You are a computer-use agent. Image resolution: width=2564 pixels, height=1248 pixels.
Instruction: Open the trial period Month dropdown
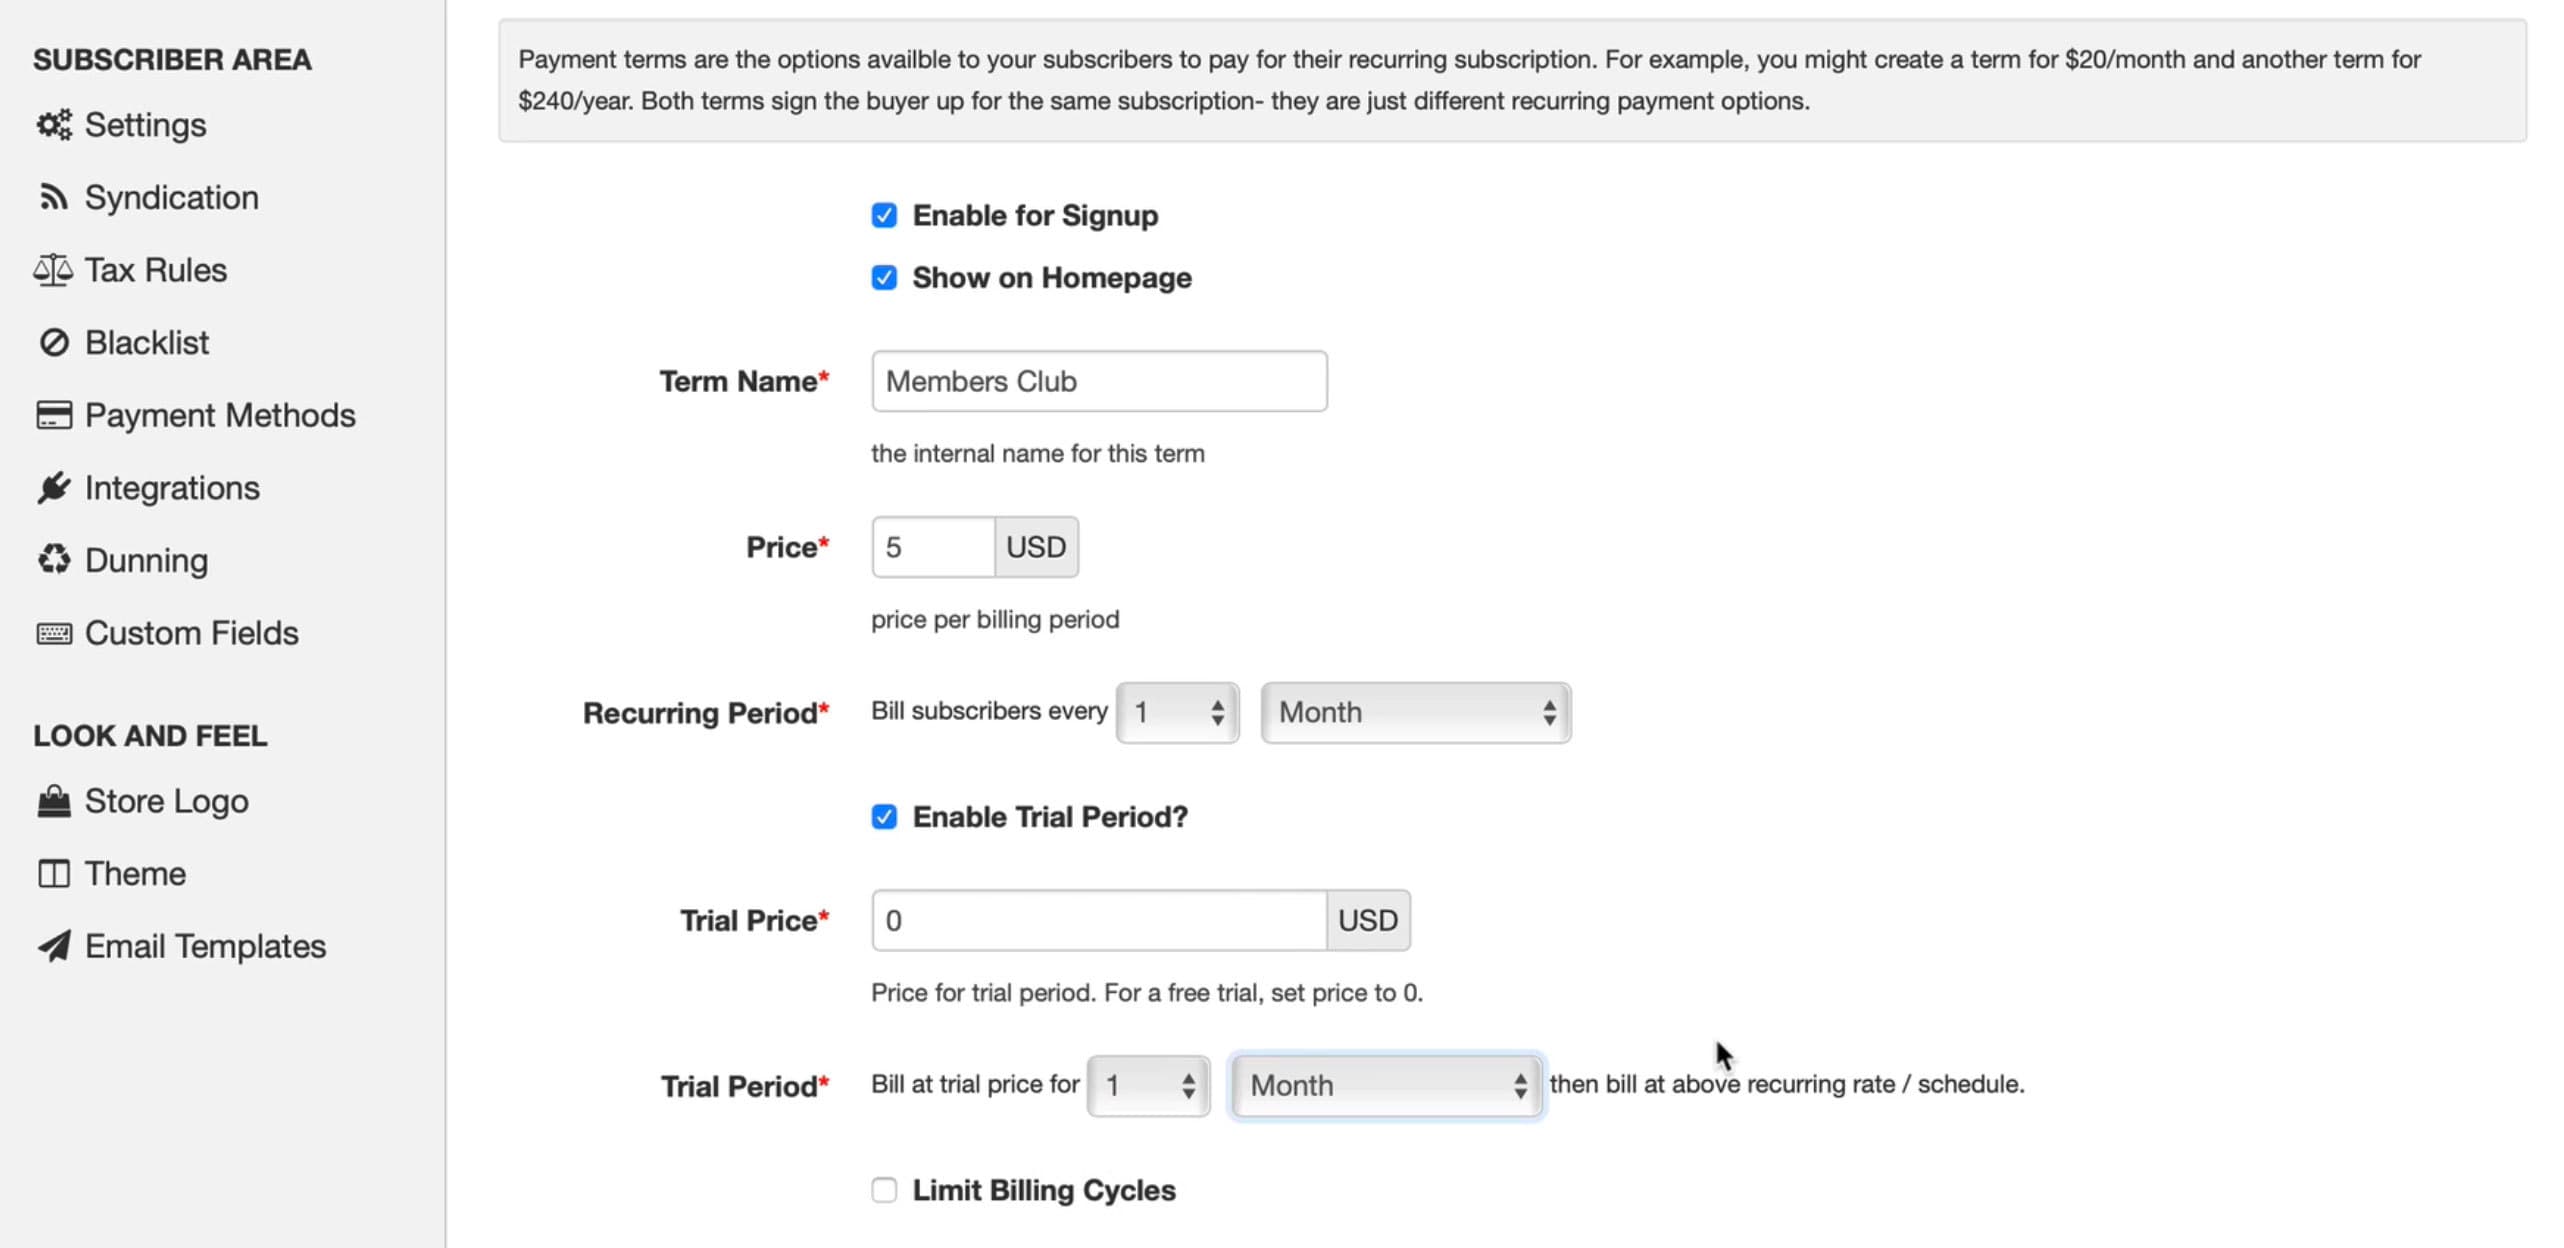[1386, 1086]
